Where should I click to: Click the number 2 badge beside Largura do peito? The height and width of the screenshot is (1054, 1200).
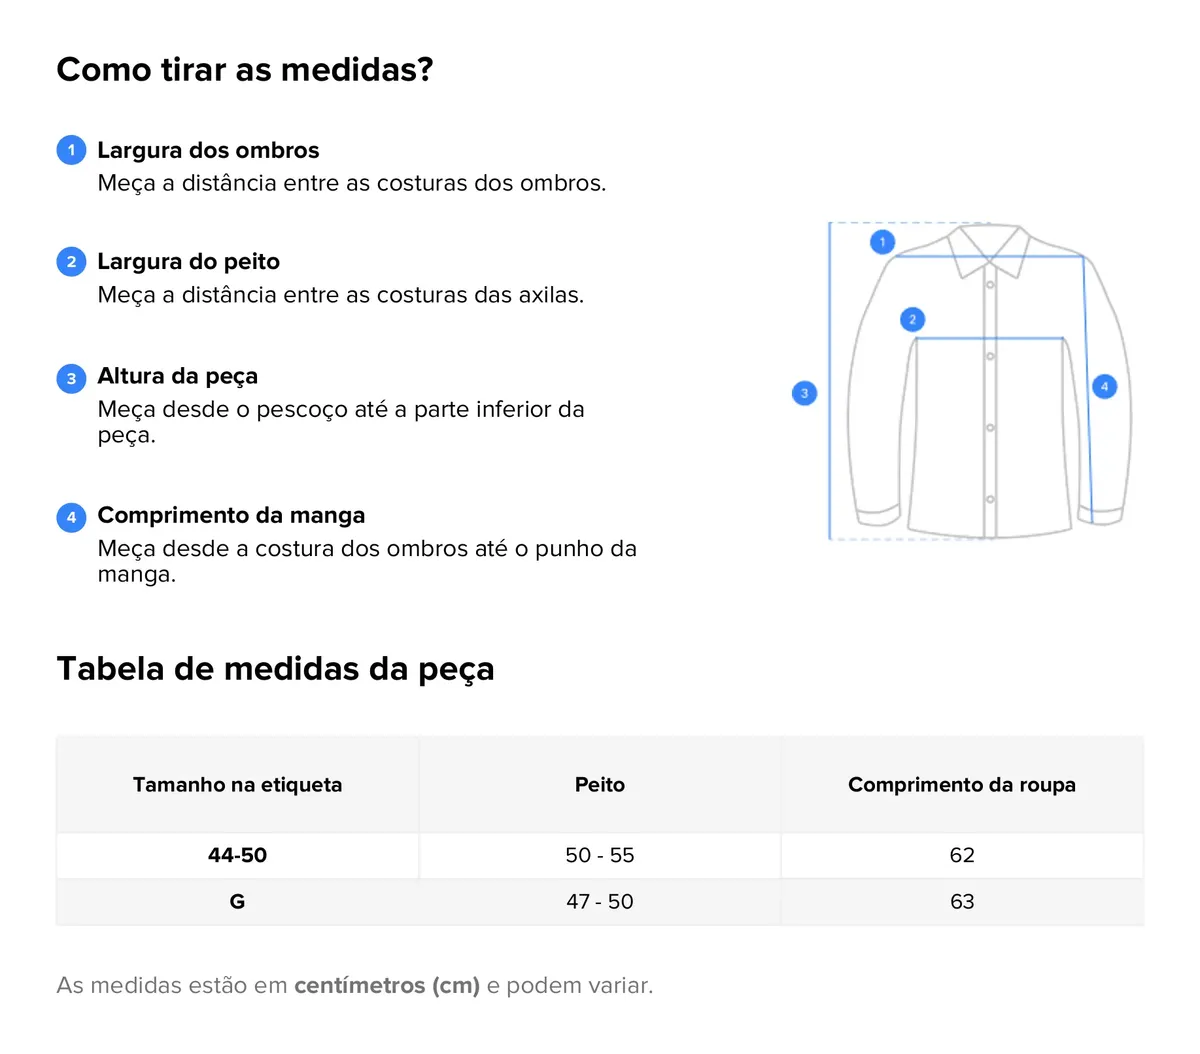click(71, 262)
